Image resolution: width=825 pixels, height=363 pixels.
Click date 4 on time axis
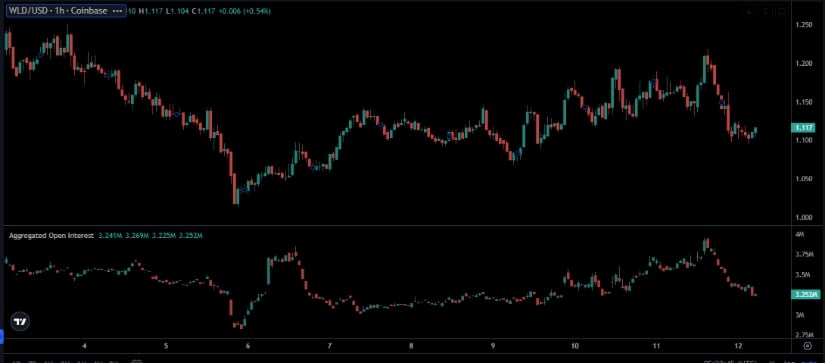[x=84, y=346]
